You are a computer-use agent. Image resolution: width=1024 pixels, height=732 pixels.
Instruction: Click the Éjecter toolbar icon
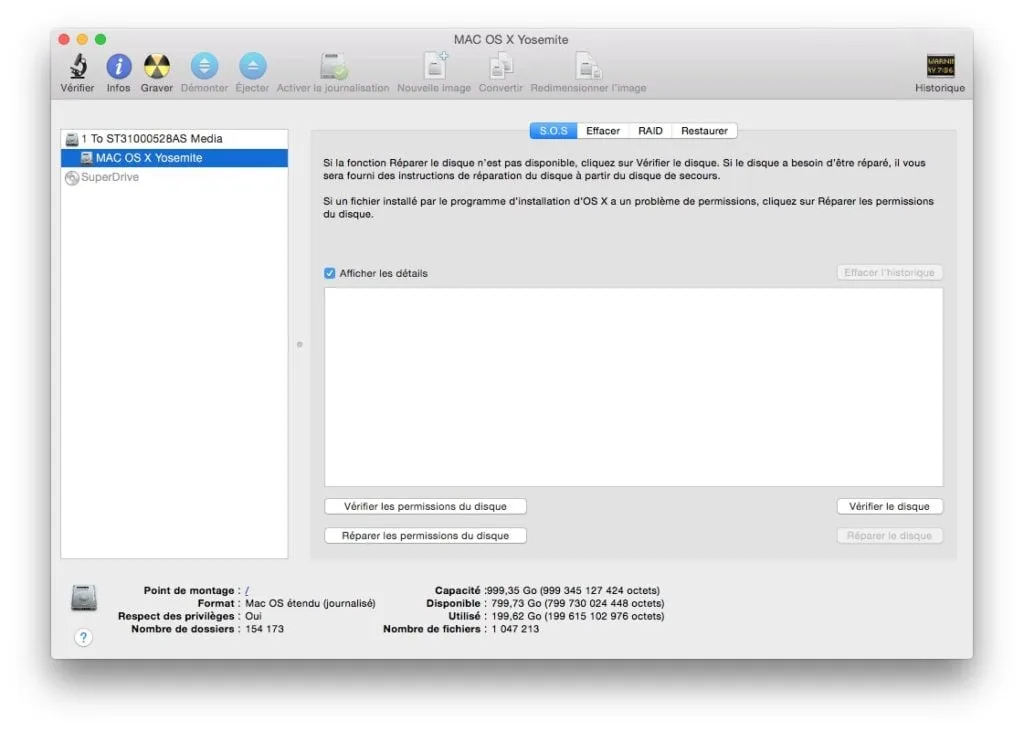pos(253,66)
